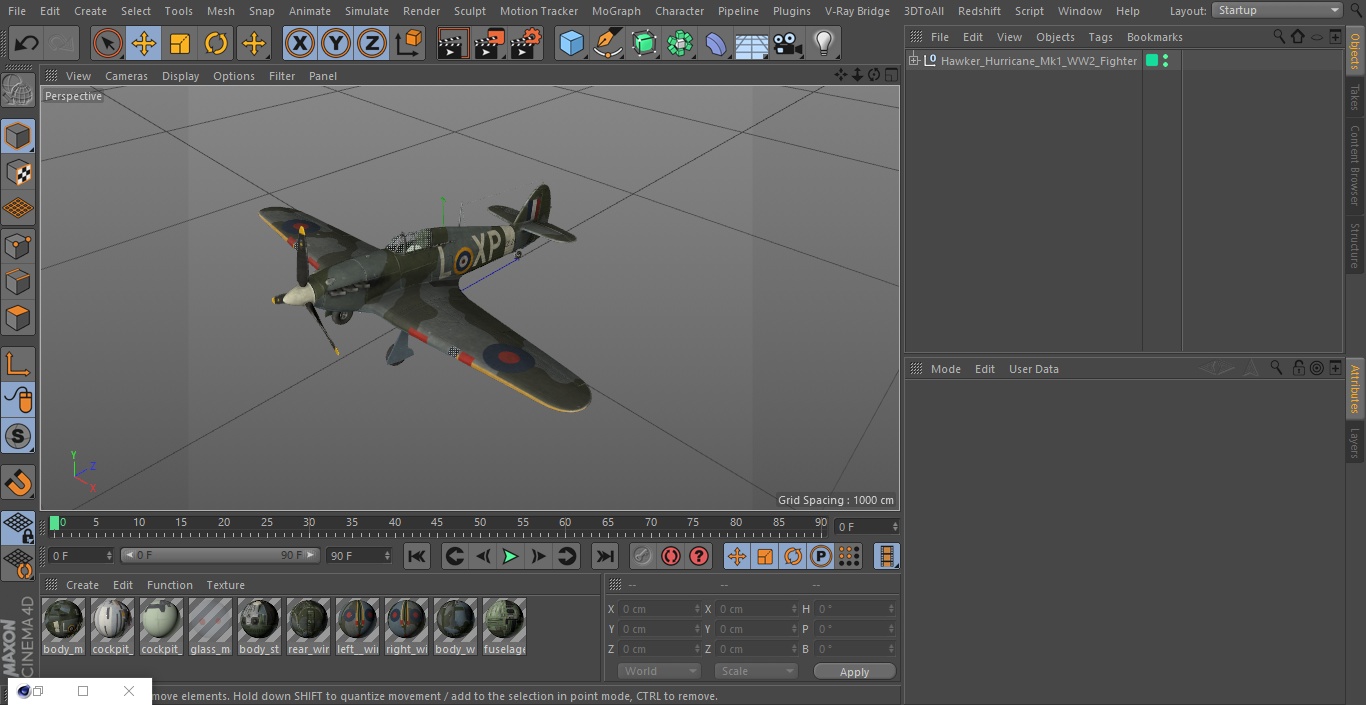This screenshot has width=1366, height=705.
Task: Open the MoGraph menu
Action: (x=616, y=11)
